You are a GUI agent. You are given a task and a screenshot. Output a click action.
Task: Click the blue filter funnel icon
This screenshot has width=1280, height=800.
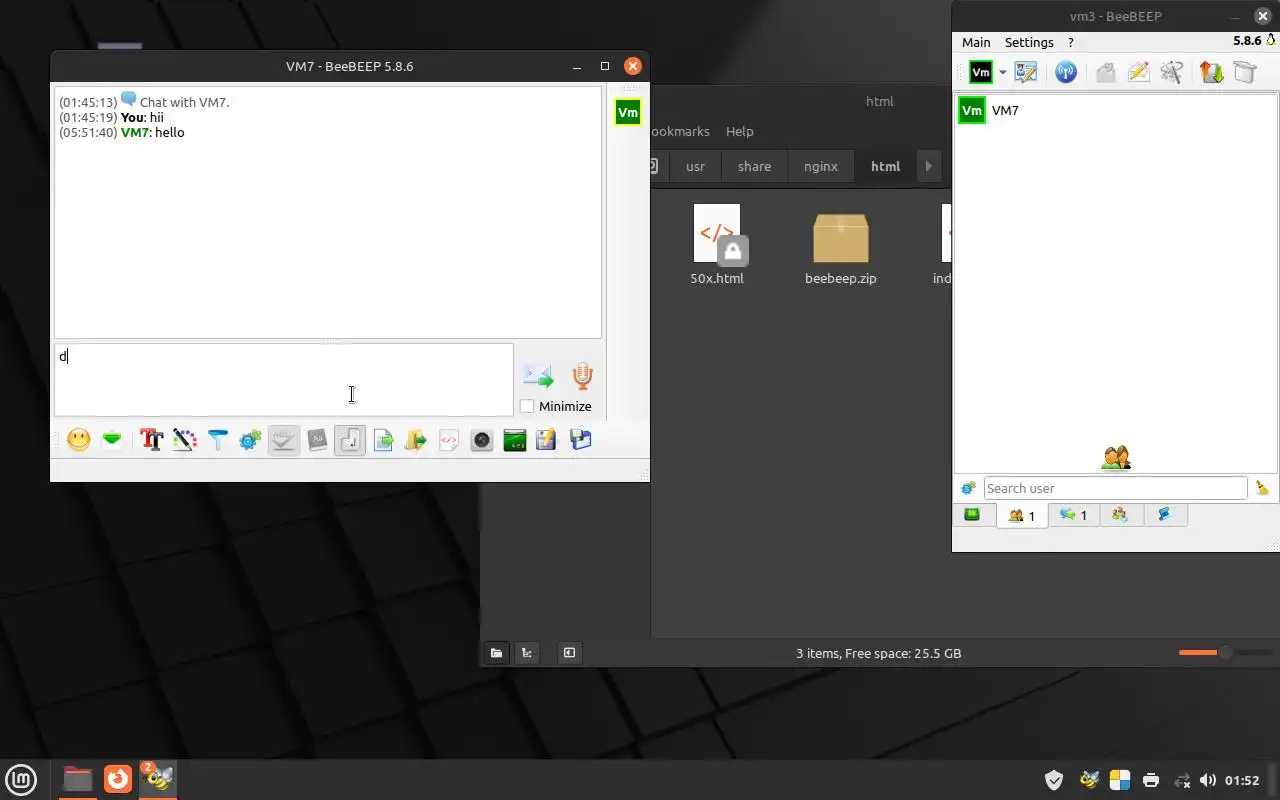click(x=218, y=439)
